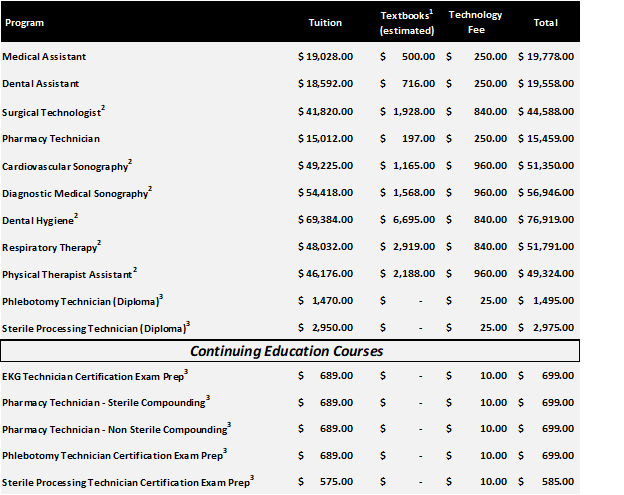Select the Physical Therapist Assistant program label

tap(69, 273)
